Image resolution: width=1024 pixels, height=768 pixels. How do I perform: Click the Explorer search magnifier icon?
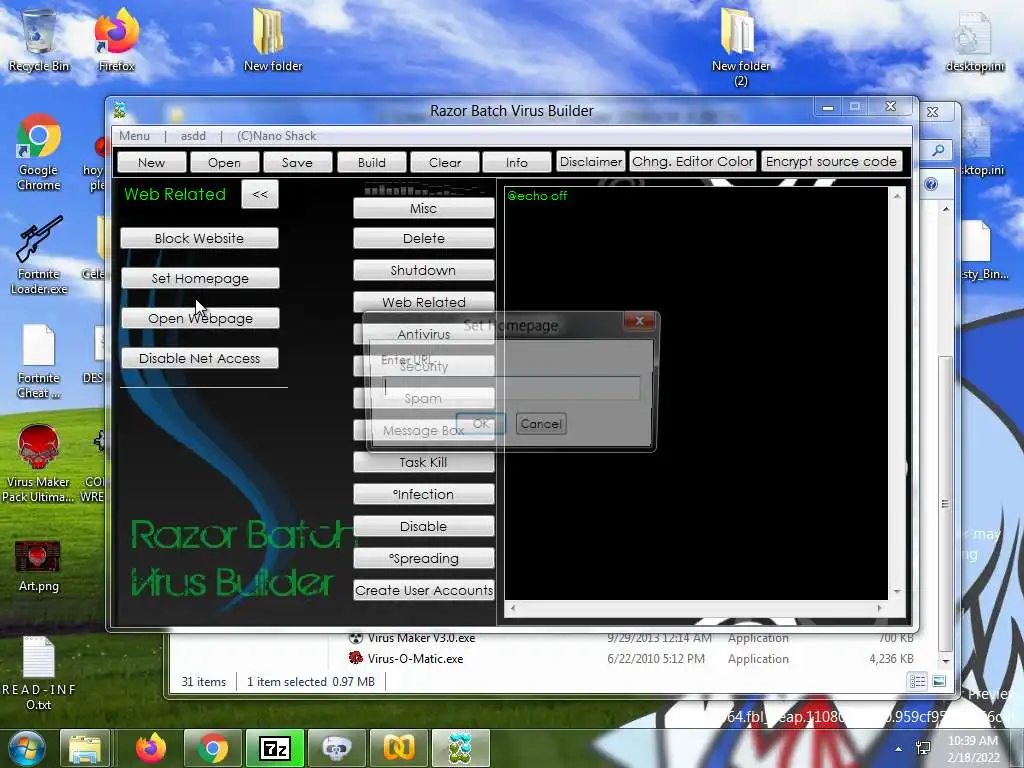(938, 151)
